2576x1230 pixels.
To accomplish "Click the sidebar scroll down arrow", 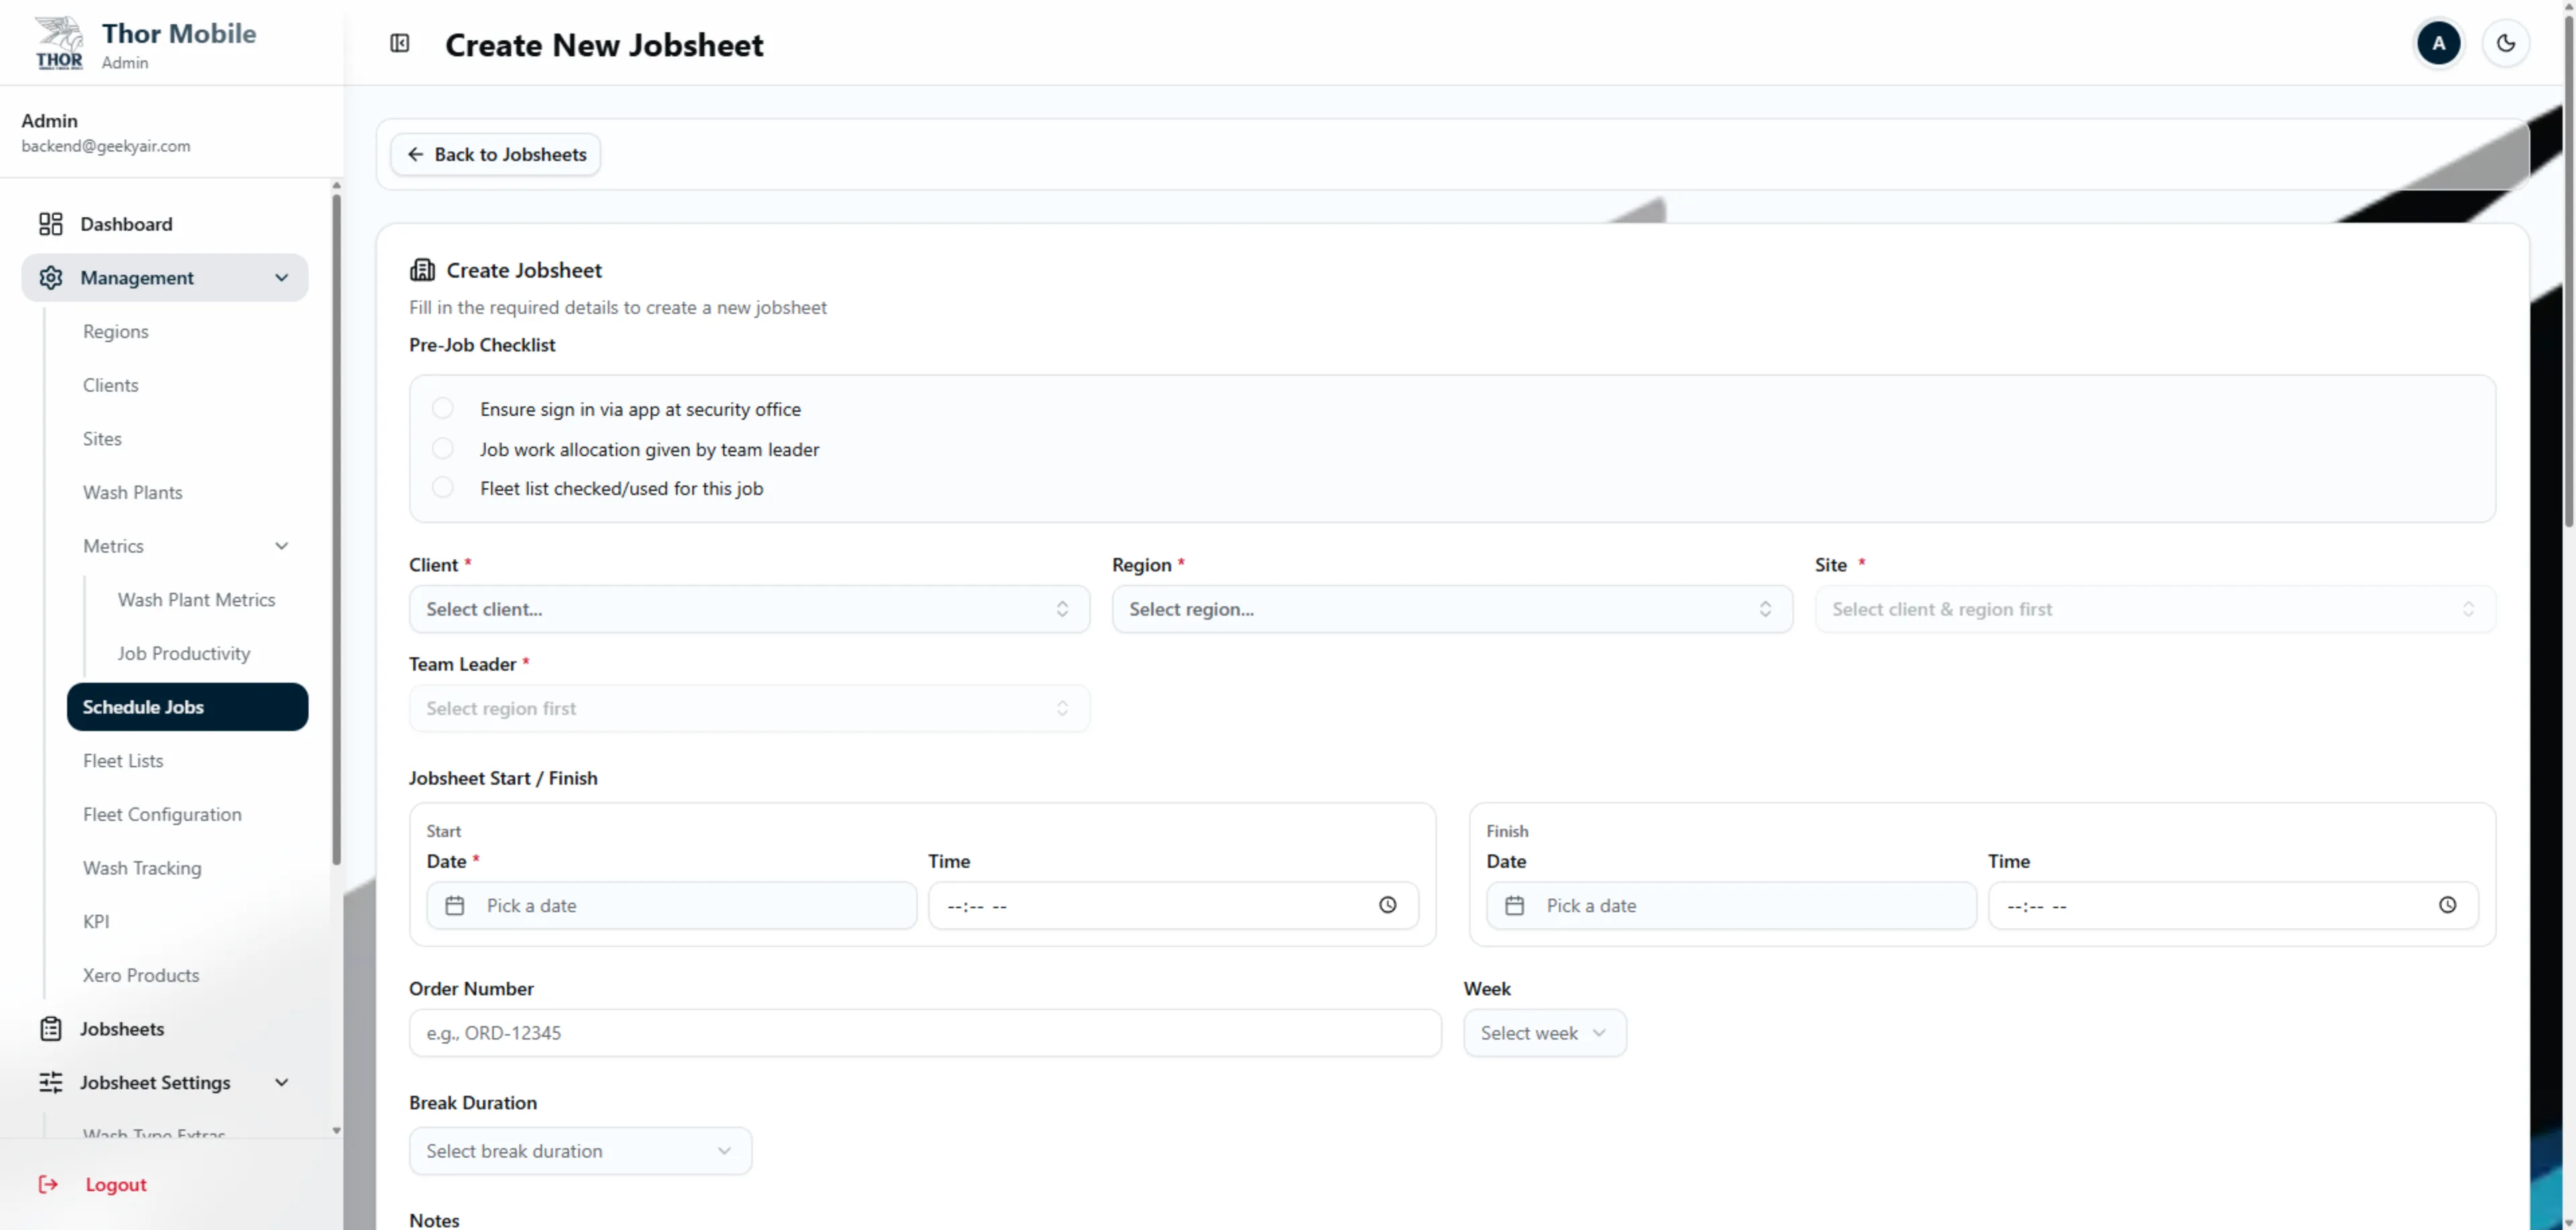I will tap(336, 1131).
